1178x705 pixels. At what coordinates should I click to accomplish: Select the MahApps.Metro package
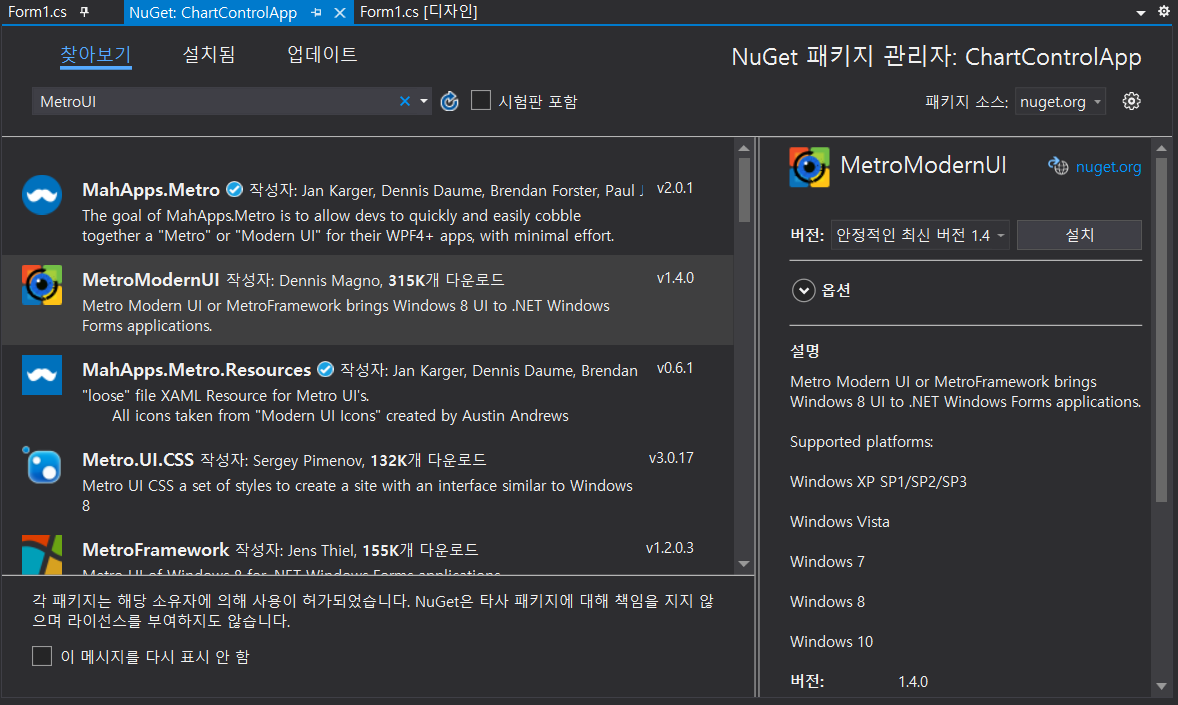pos(367,210)
